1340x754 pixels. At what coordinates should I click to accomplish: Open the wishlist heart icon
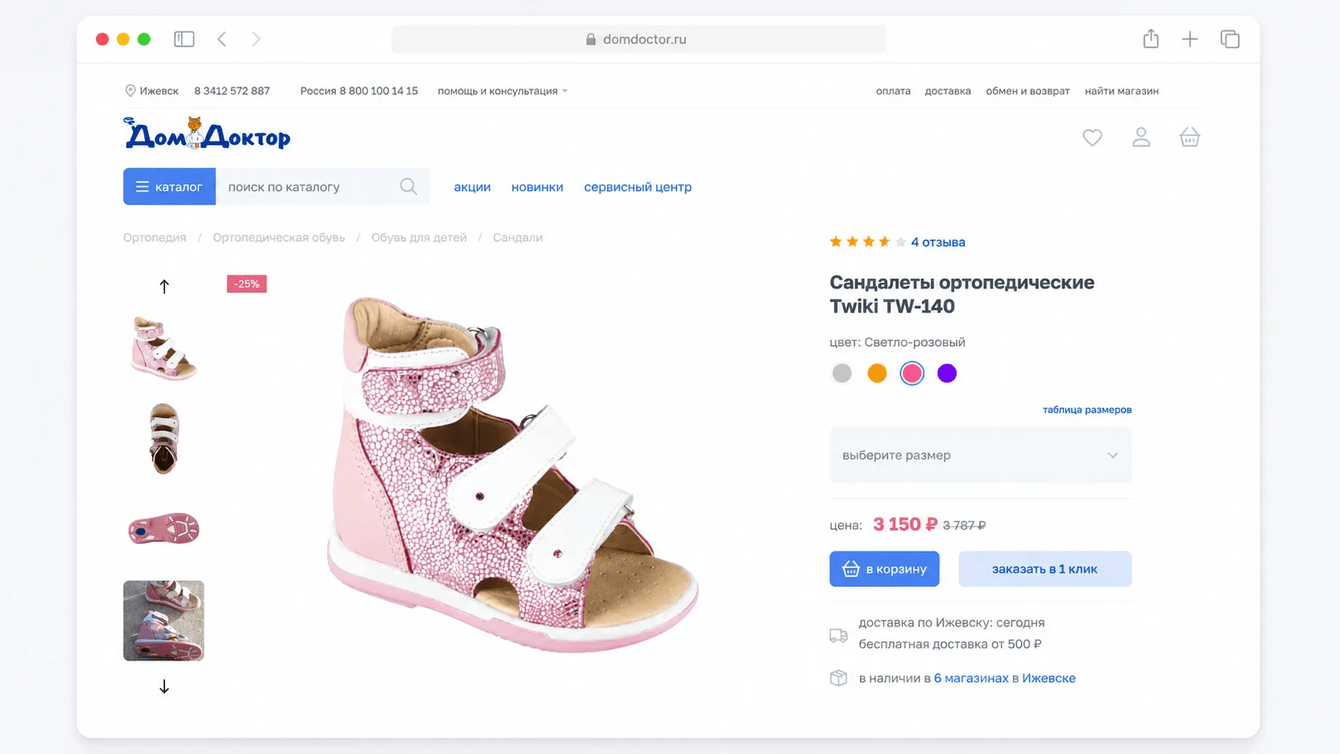pos(1092,138)
